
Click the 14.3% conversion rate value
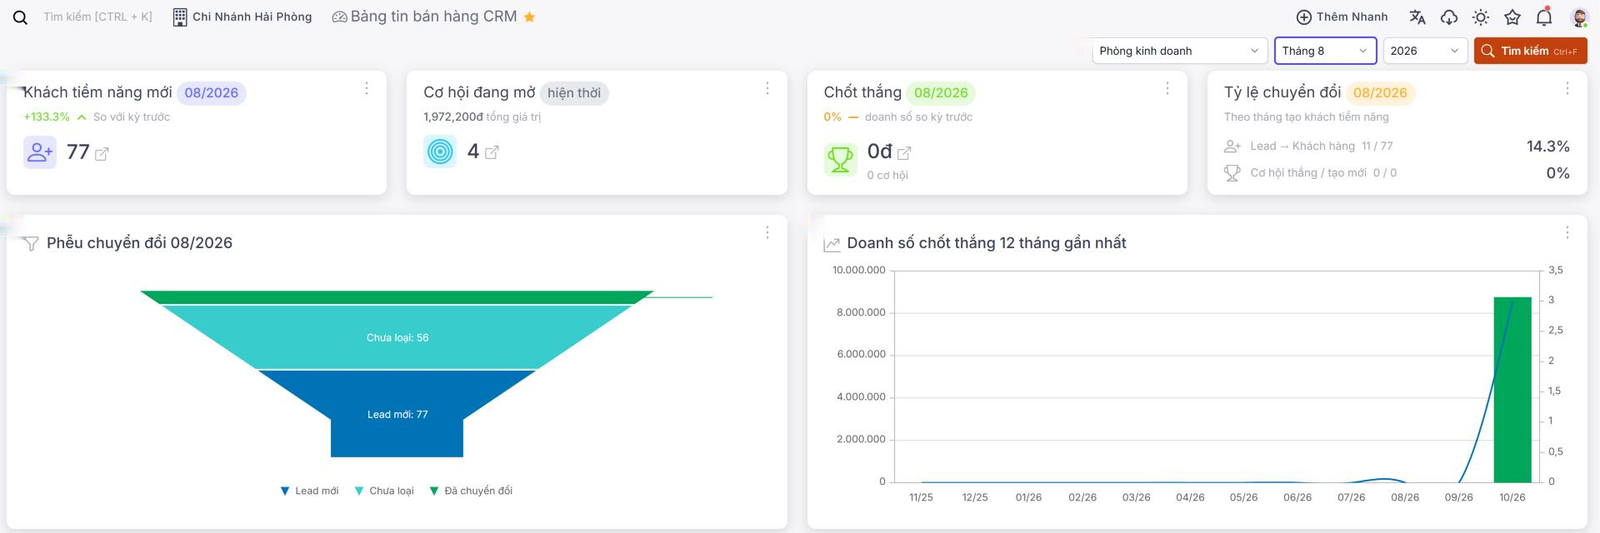tap(1548, 146)
